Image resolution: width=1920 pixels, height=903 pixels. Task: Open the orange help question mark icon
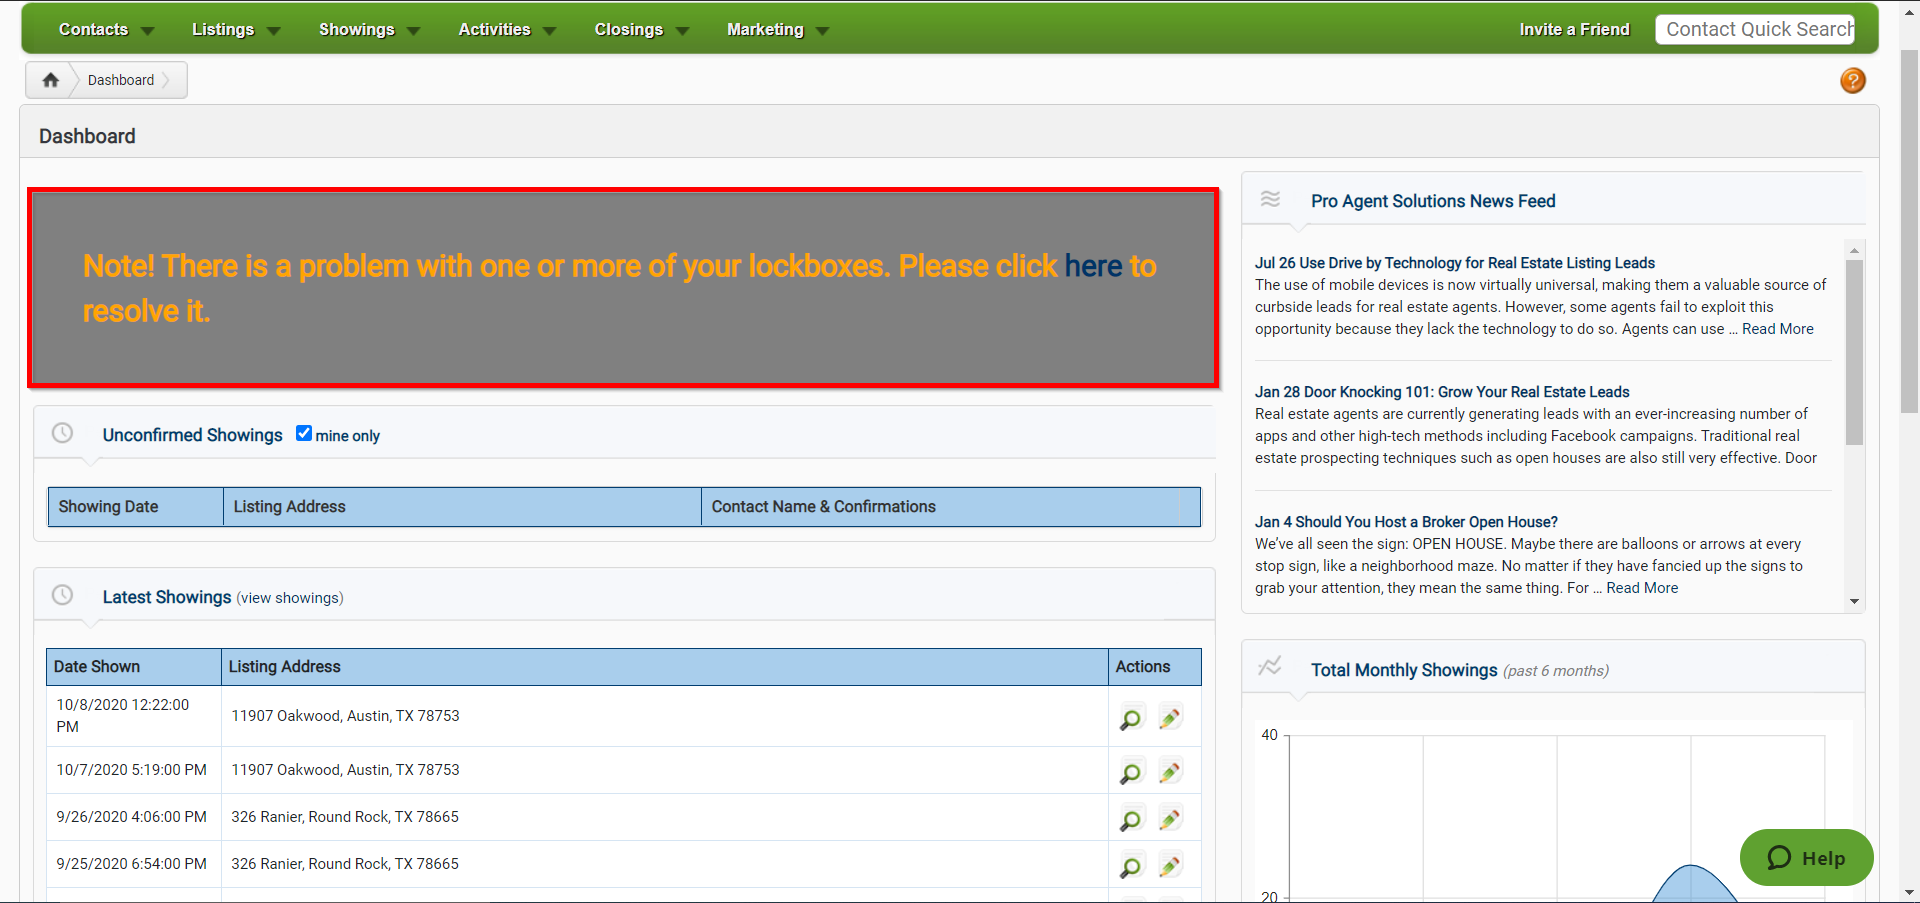1852,80
